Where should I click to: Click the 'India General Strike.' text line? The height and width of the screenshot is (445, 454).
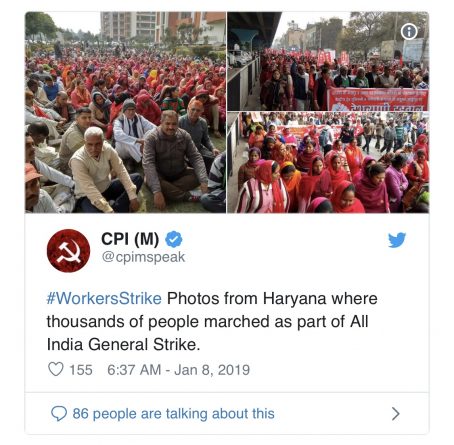click(x=123, y=345)
